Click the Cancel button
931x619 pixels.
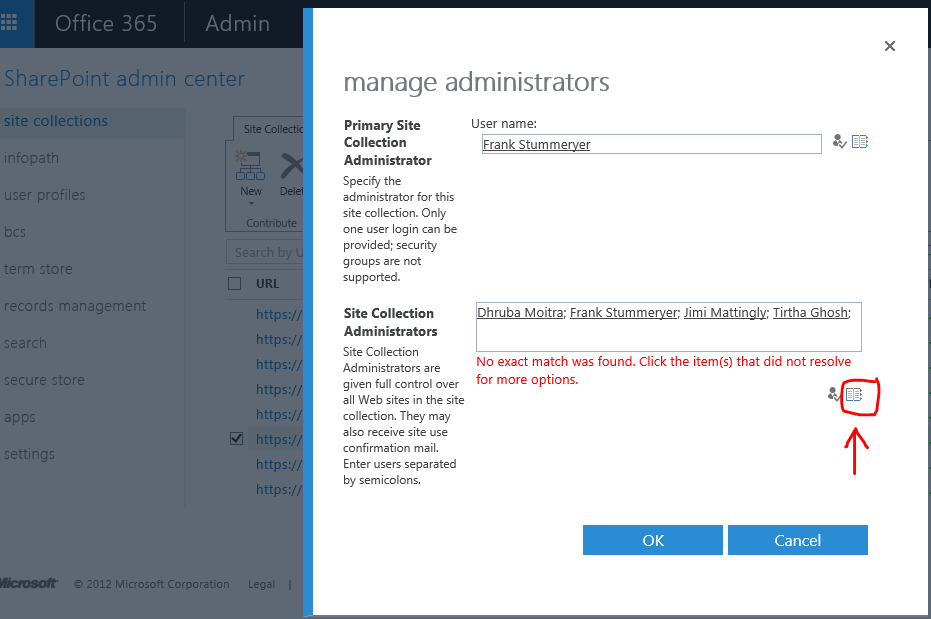pyautogui.click(x=797, y=540)
